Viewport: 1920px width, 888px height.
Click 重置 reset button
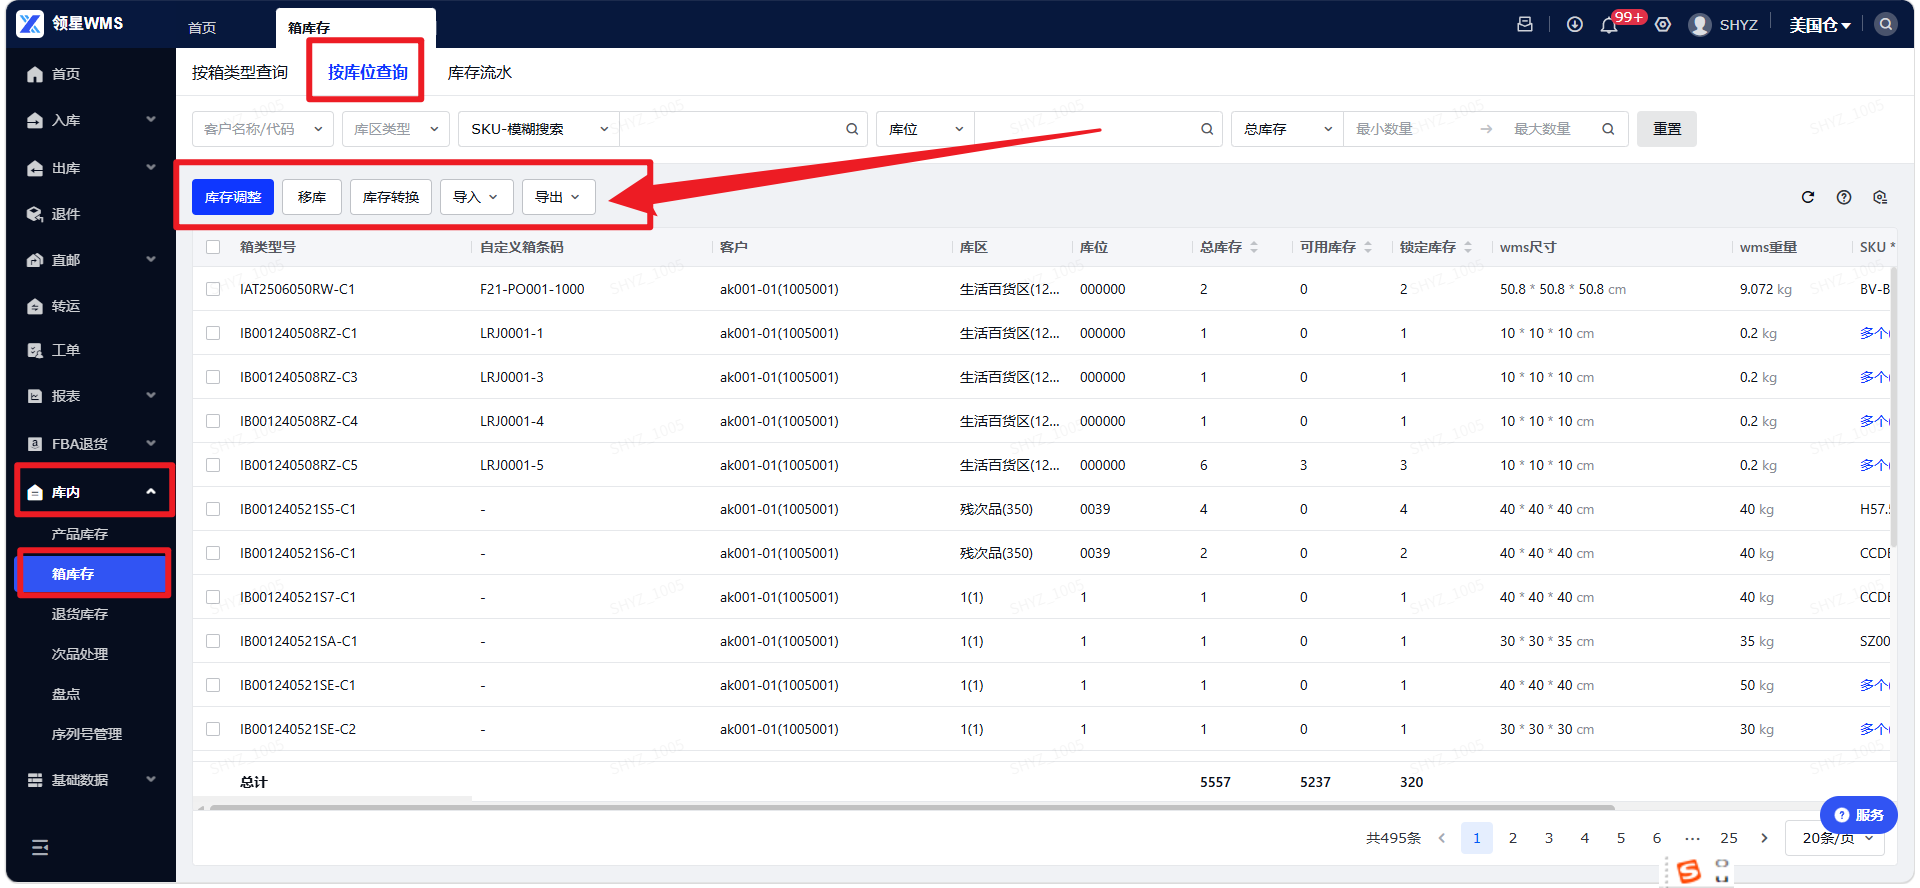click(x=1667, y=129)
